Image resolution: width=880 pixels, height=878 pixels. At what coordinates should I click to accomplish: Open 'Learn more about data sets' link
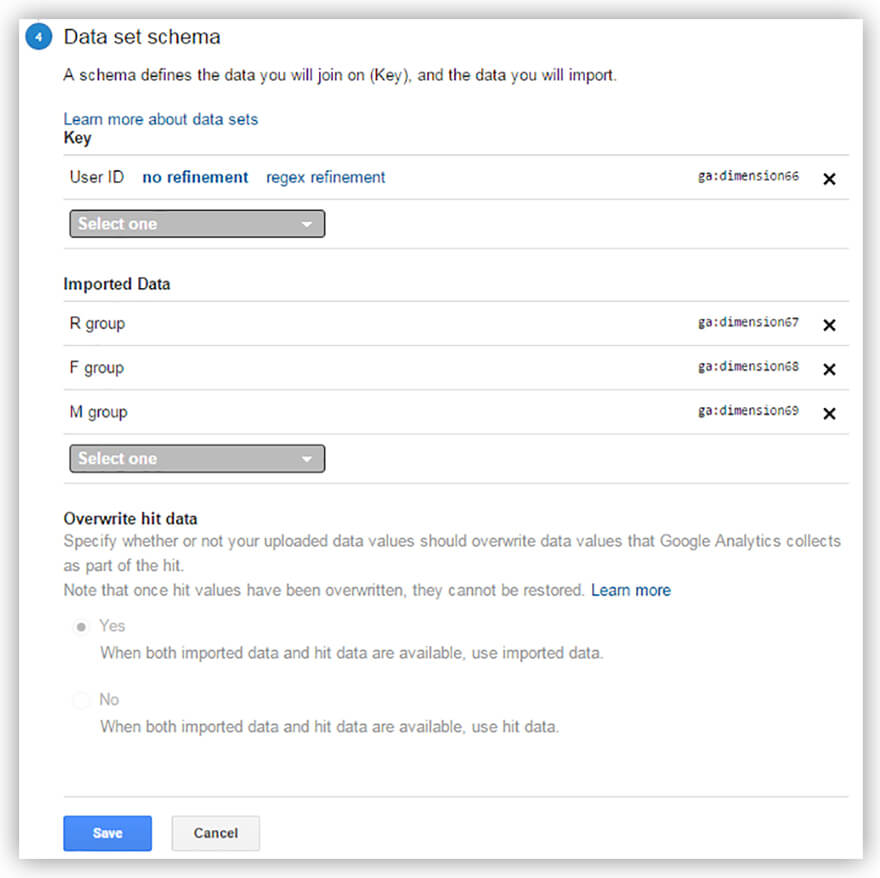point(160,119)
